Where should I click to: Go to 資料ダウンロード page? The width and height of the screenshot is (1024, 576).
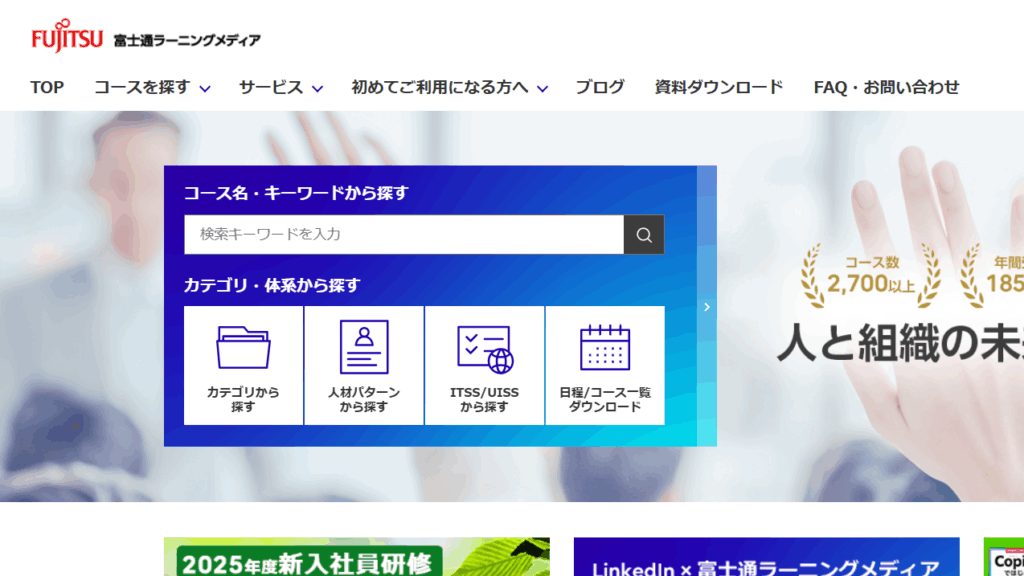pos(719,88)
